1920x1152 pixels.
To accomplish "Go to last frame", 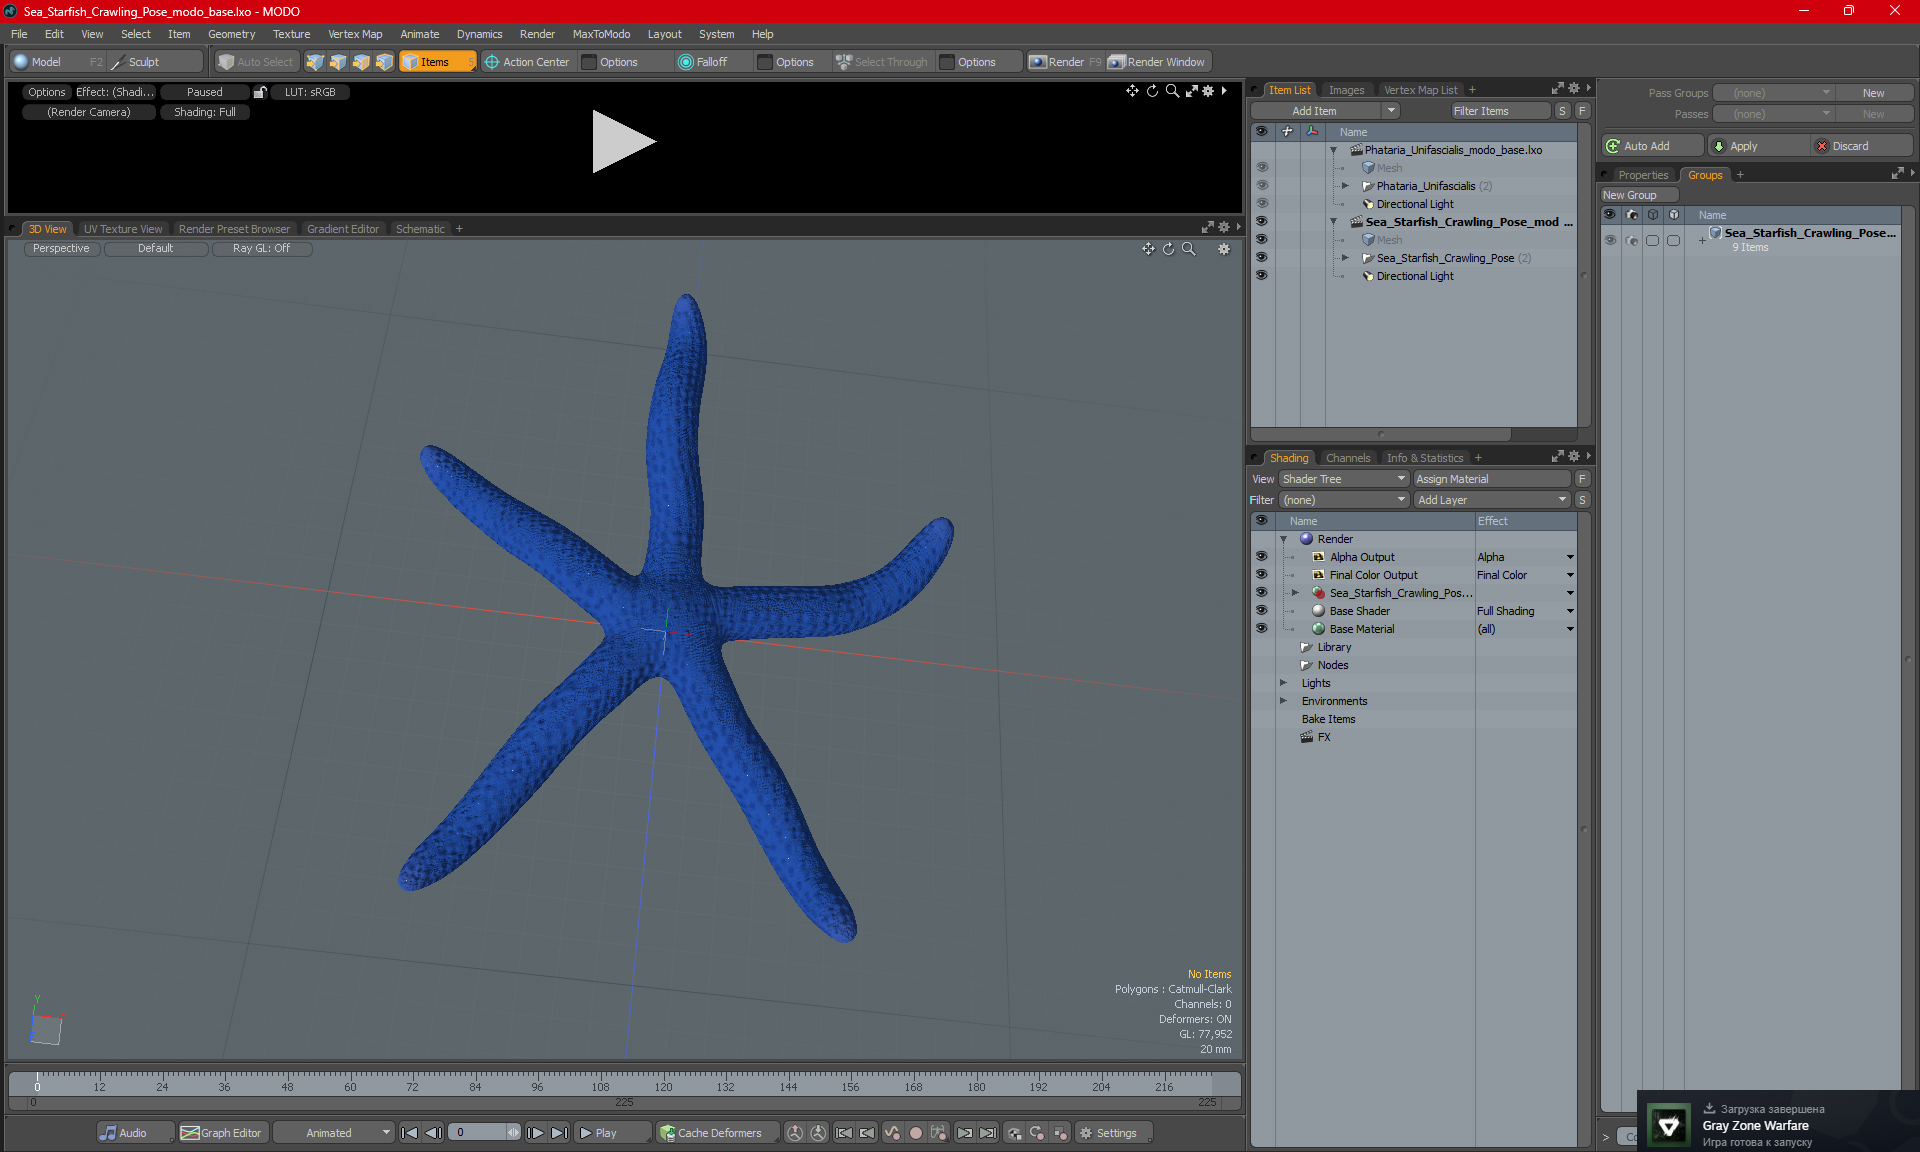I will [559, 1133].
